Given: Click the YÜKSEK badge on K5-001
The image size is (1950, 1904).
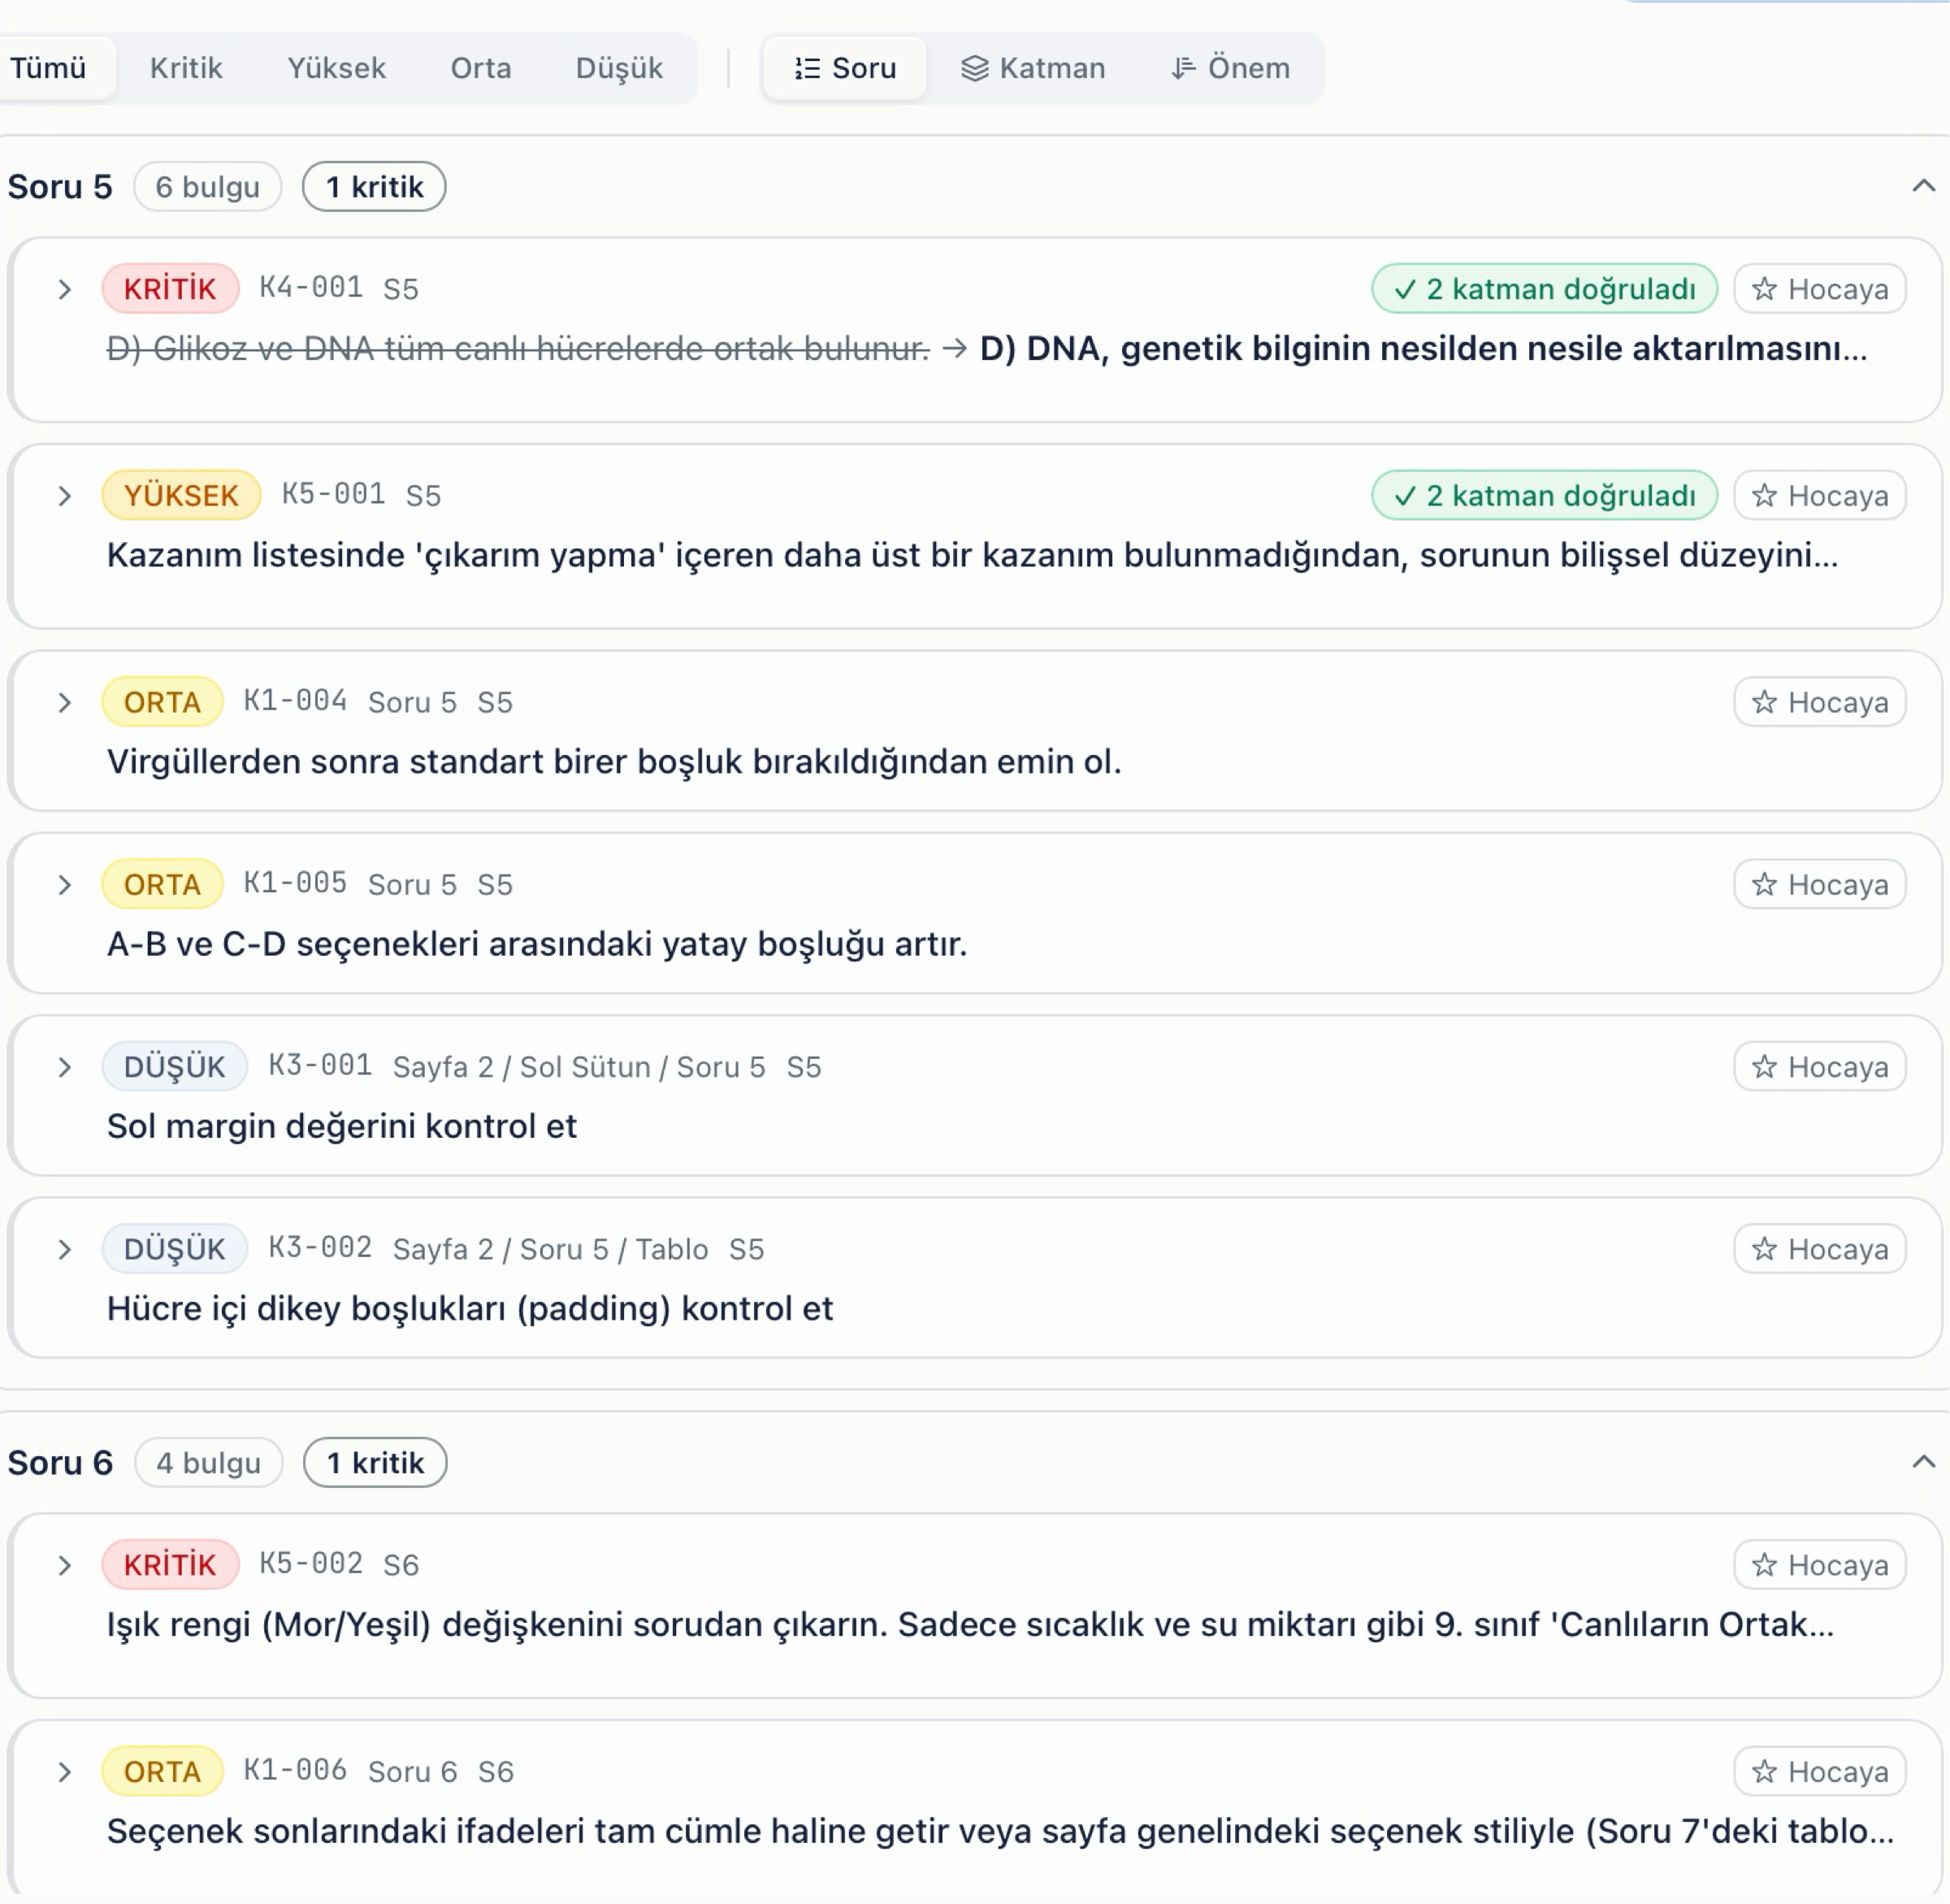Looking at the screenshot, I should pyautogui.click(x=181, y=495).
